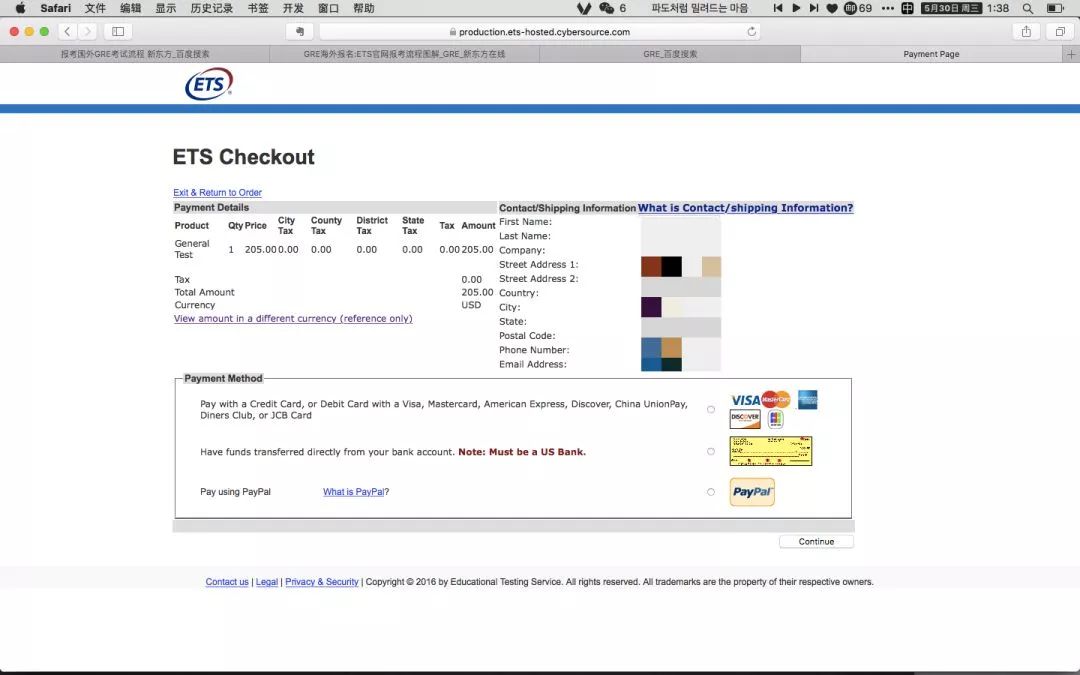This screenshot has height=675, width=1080.
Task: Click the 'Email Address:' label
Action: [532, 364]
